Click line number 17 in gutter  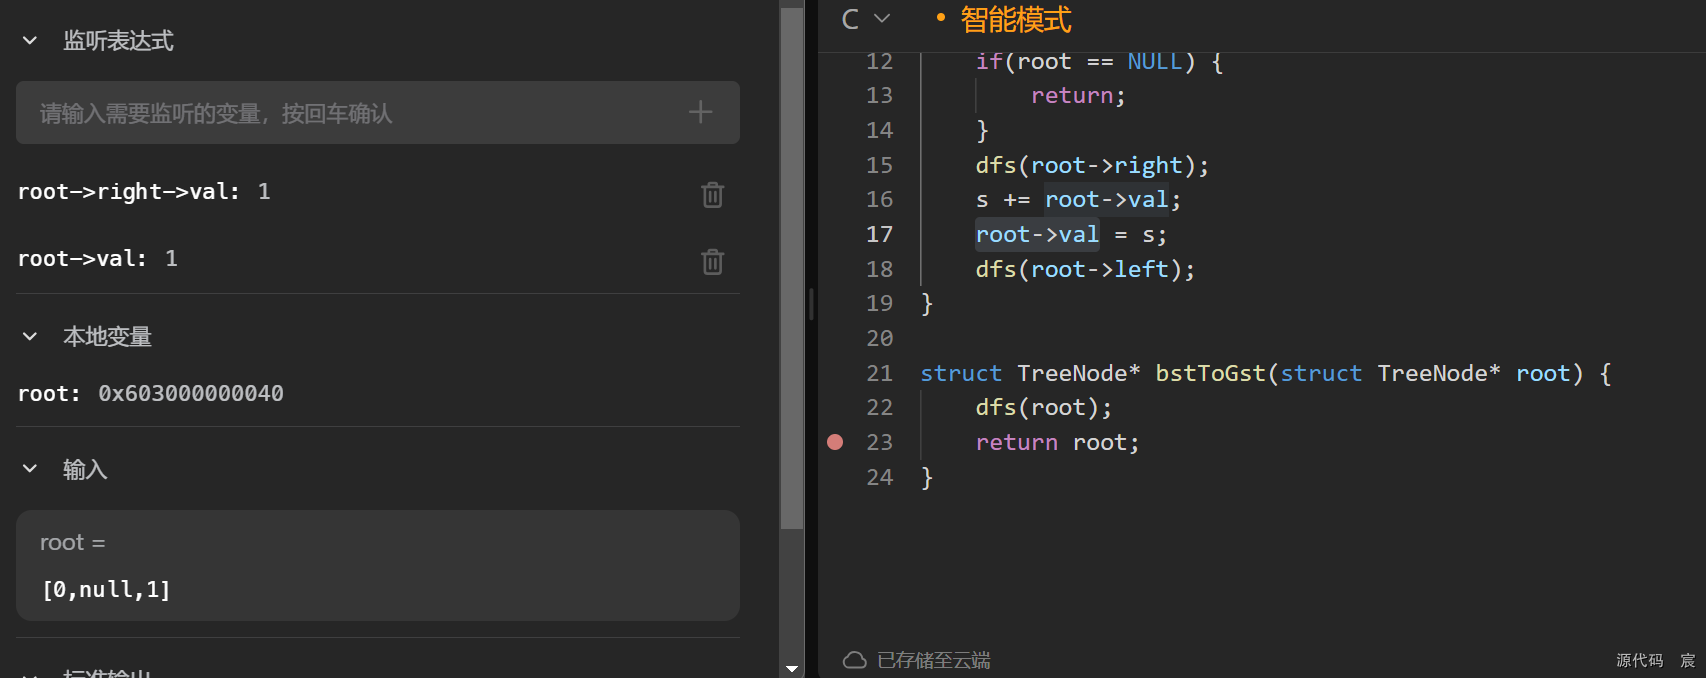879,234
